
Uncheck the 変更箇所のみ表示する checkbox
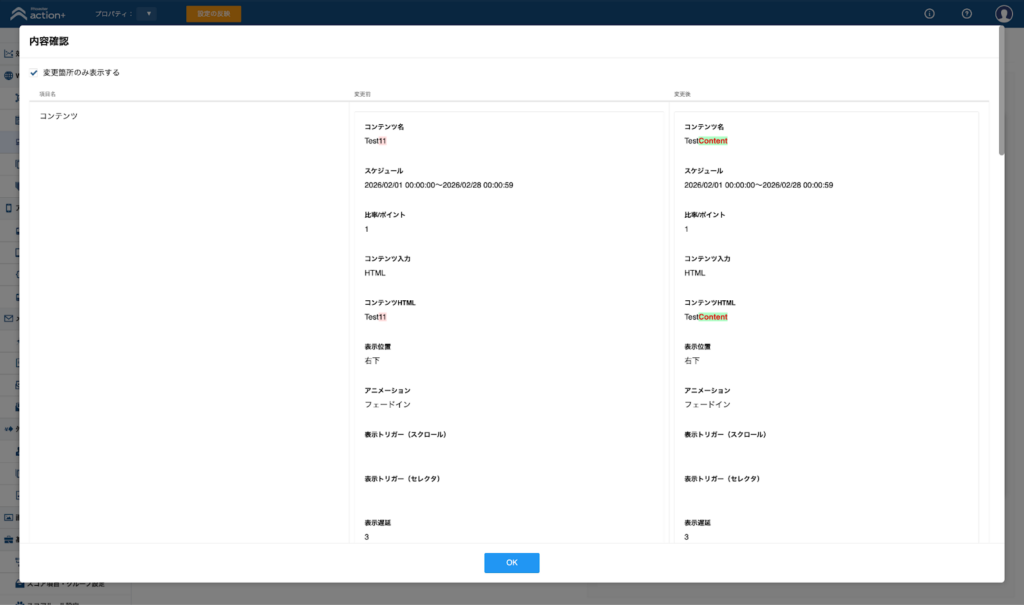tap(34, 73)
